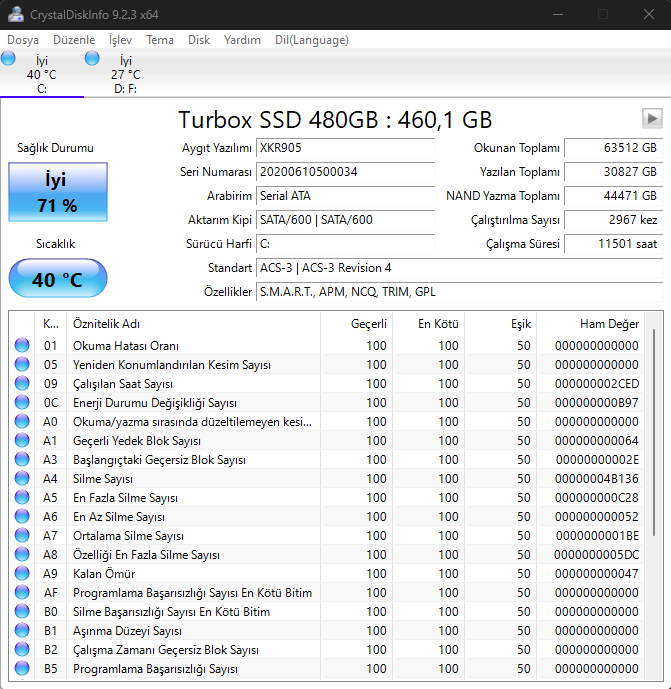Click the Seri Numarası value field

(346, 172)
